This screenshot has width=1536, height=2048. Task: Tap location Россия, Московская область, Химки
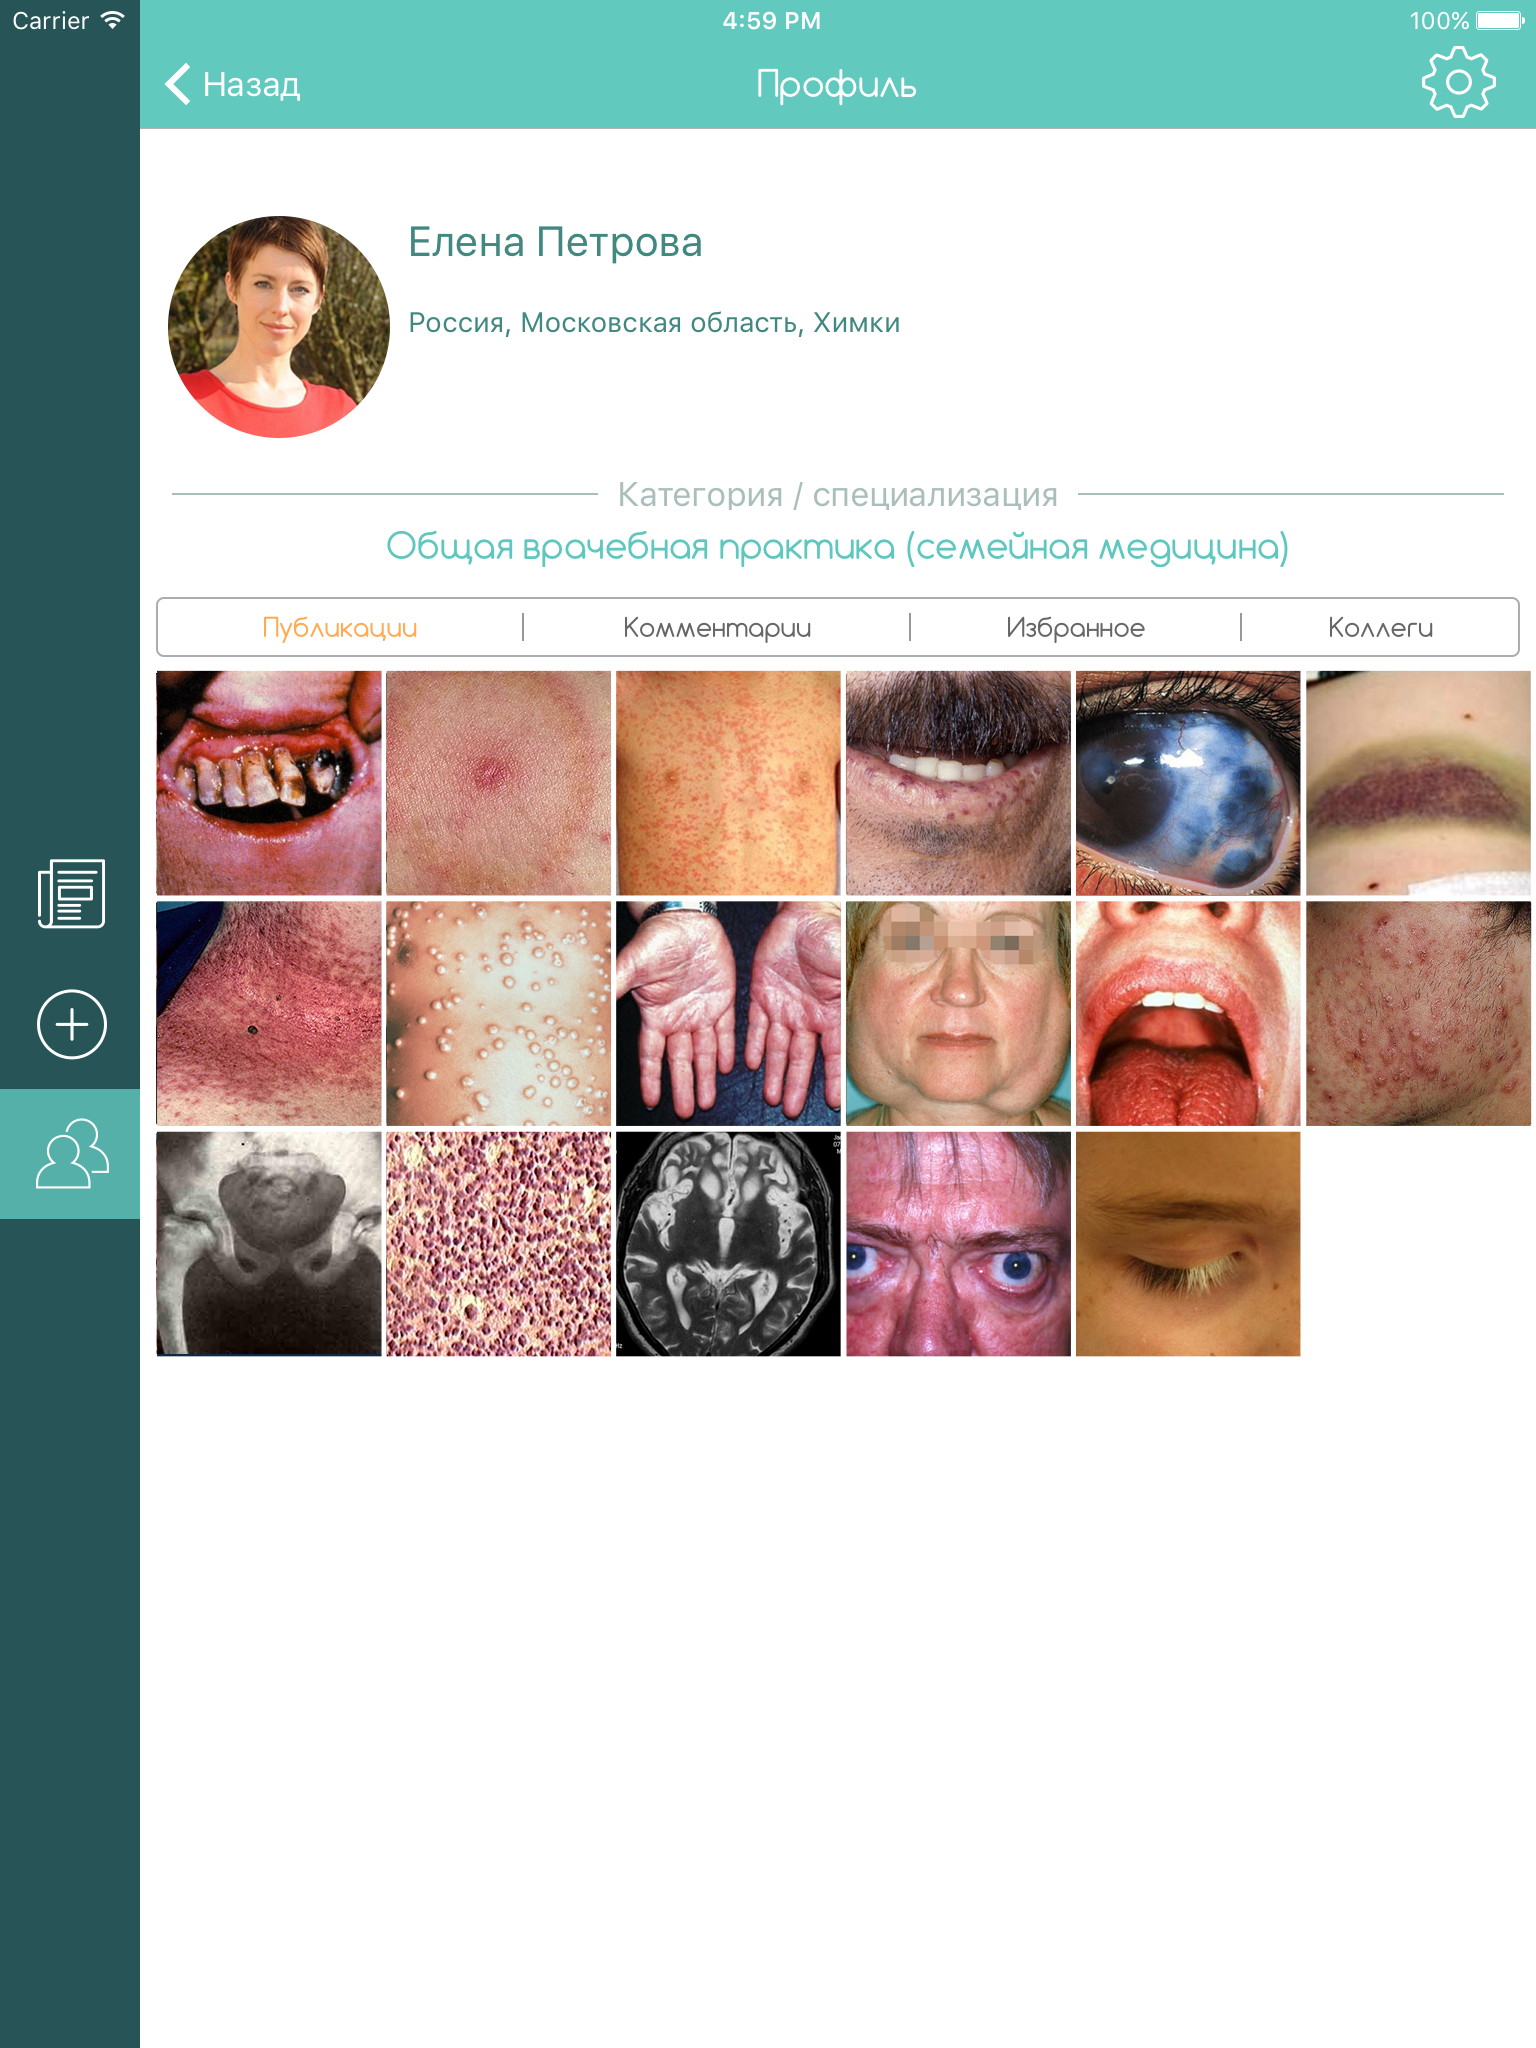coord(654,323)
